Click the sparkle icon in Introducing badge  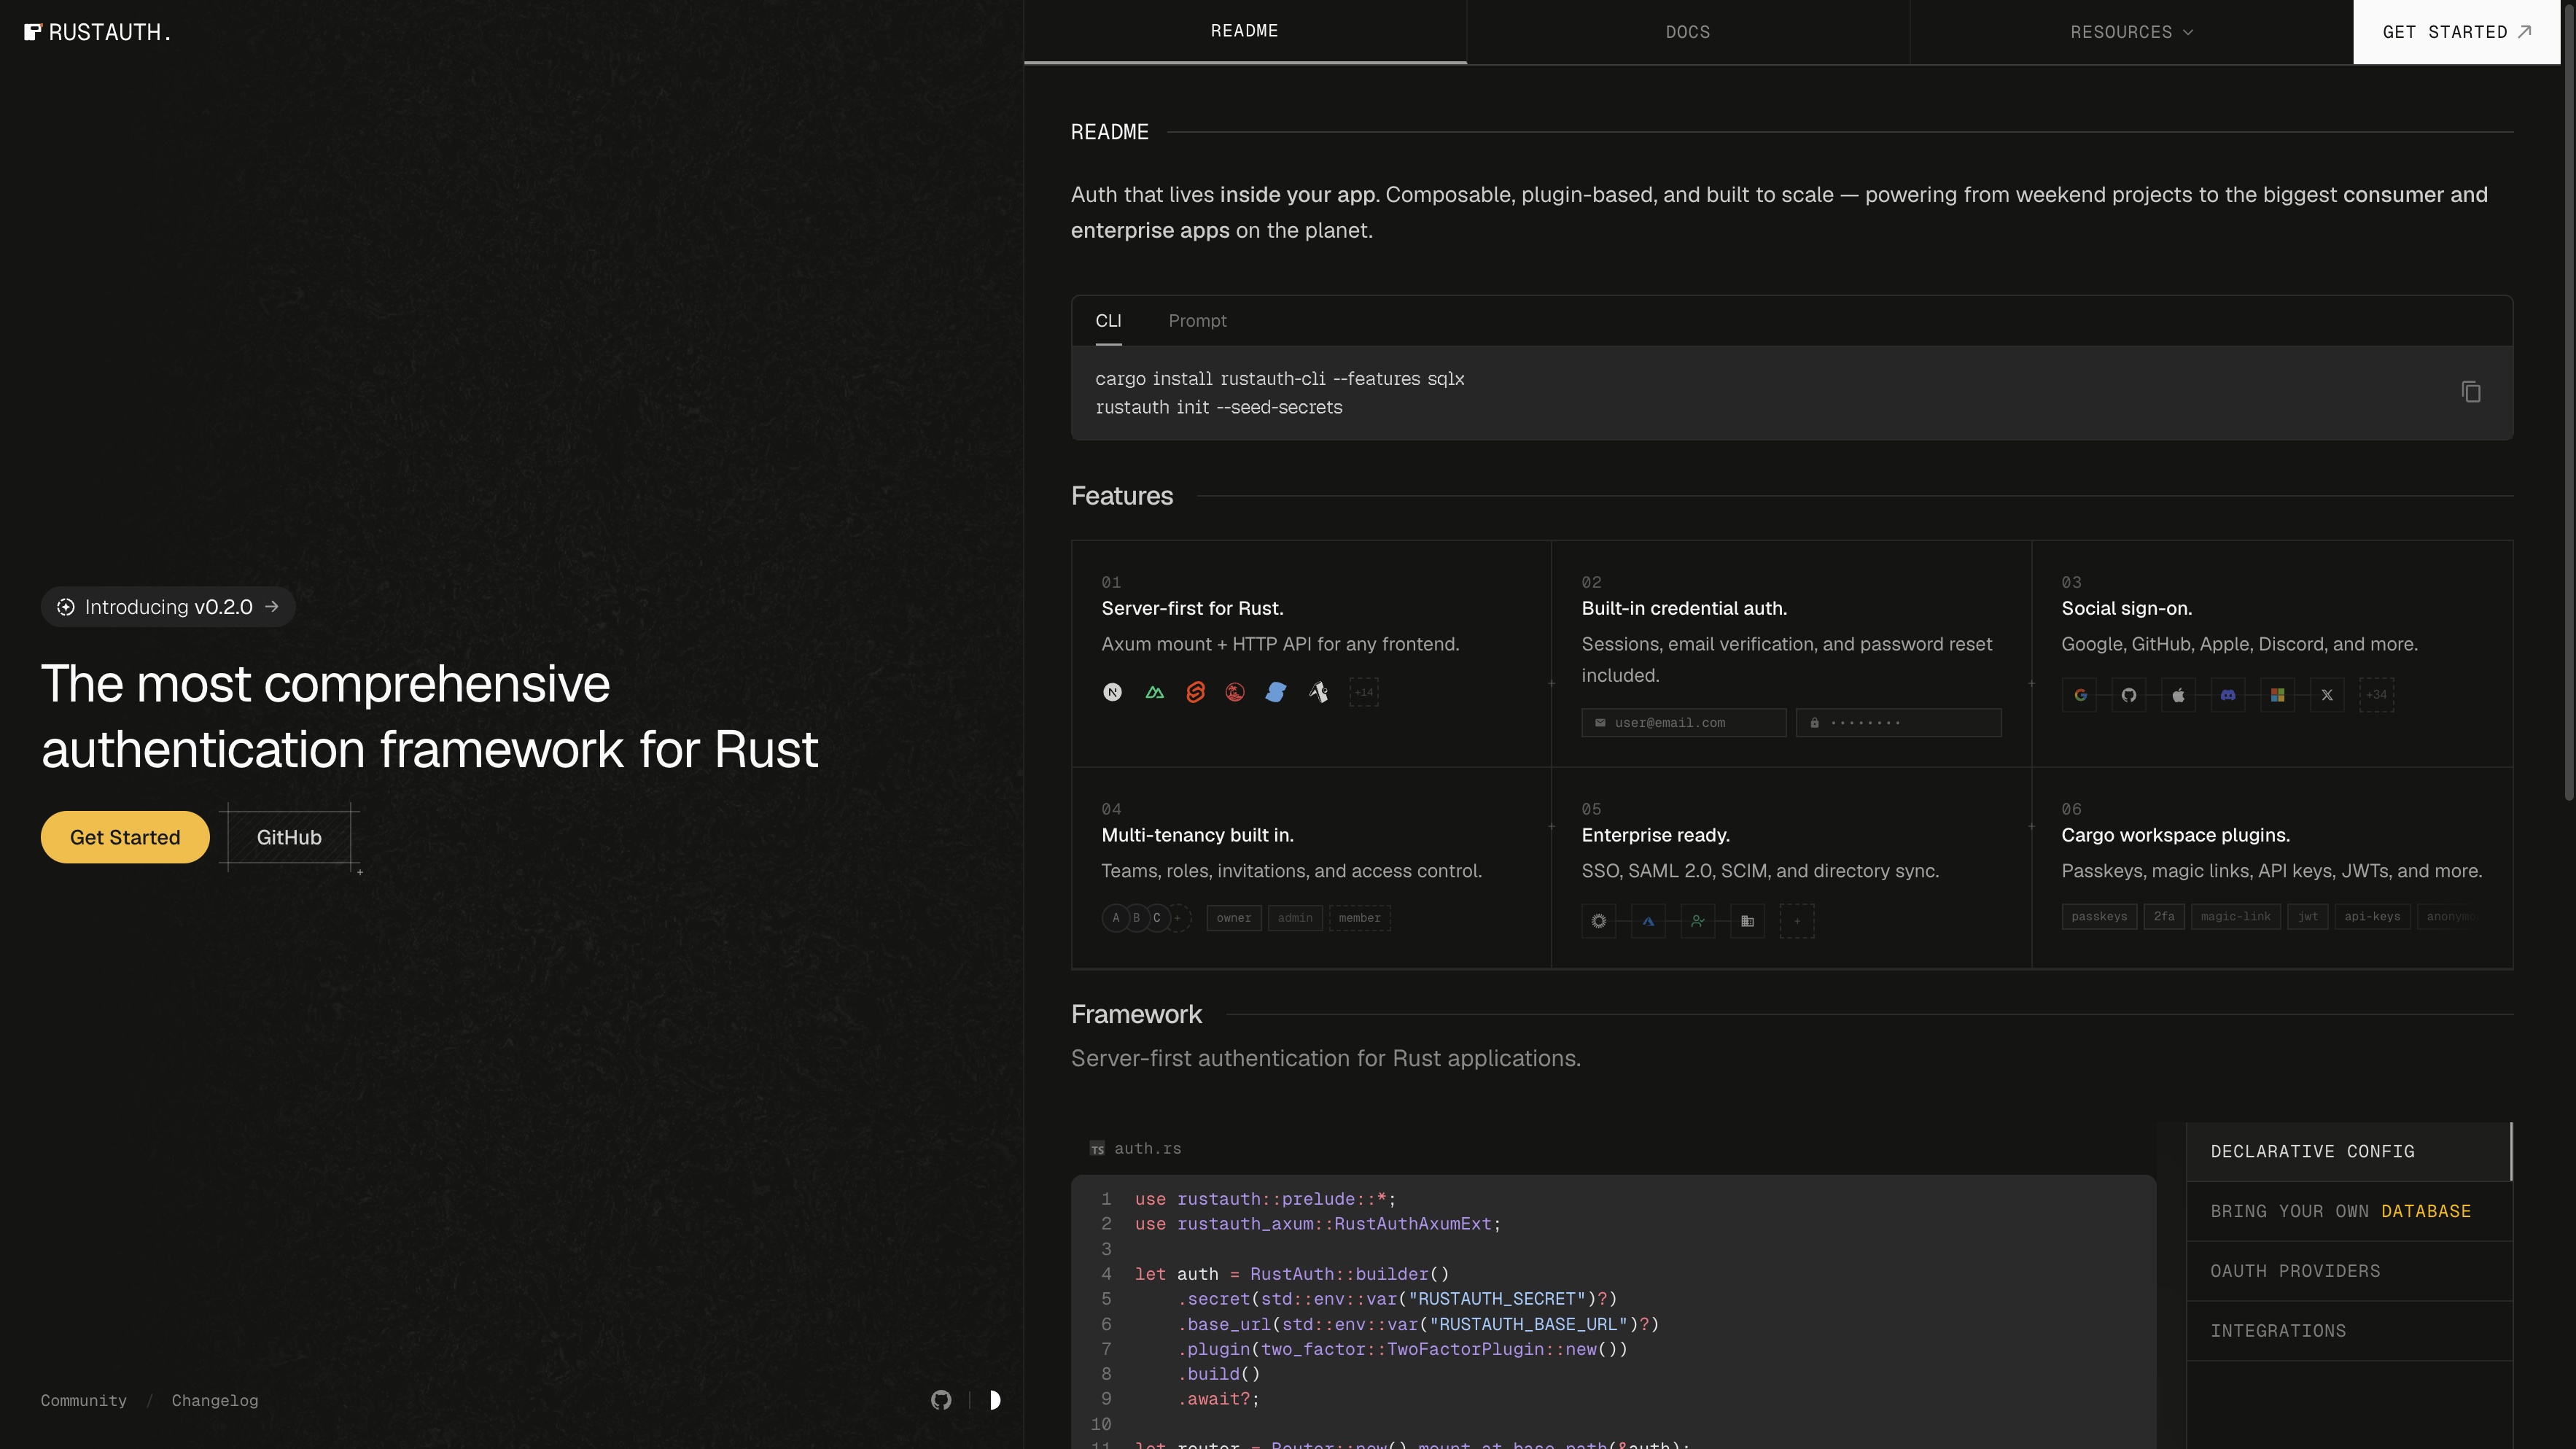(66, 607)
